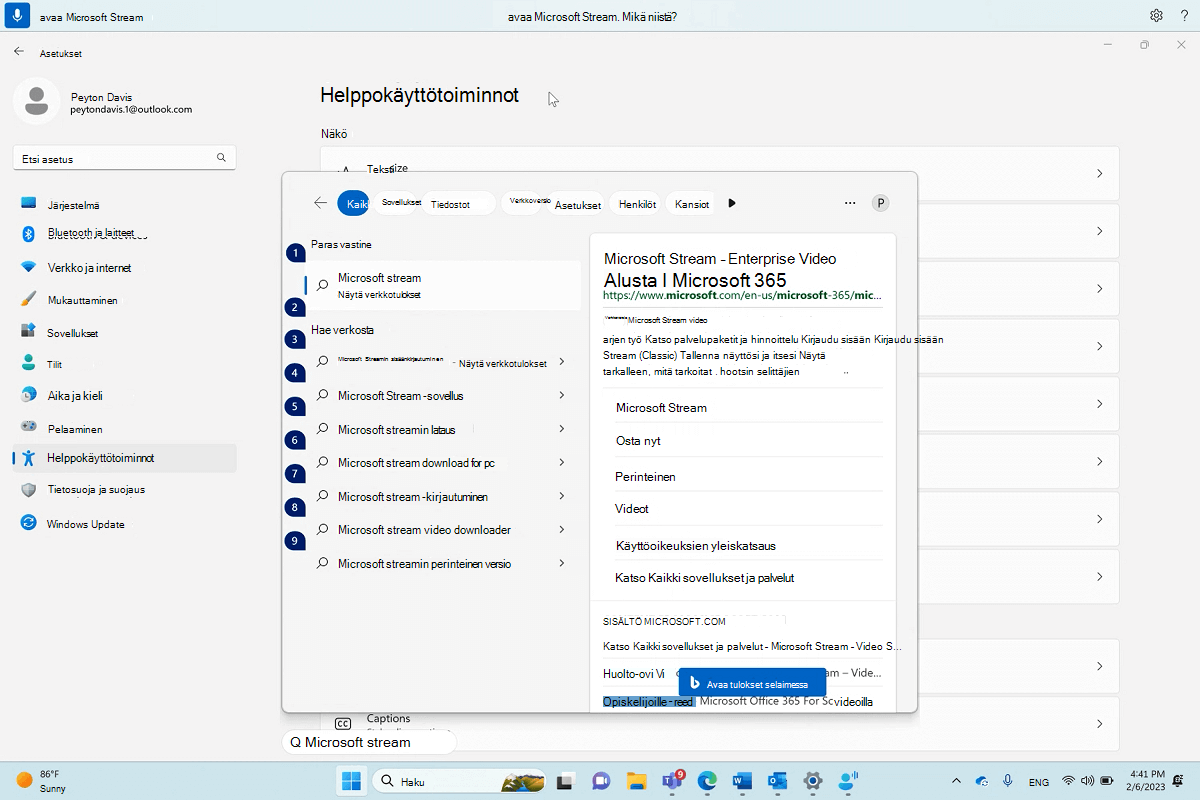Open Windows Start button on taskbar
The image size is (1200, 800).
(x=352, y=781)
